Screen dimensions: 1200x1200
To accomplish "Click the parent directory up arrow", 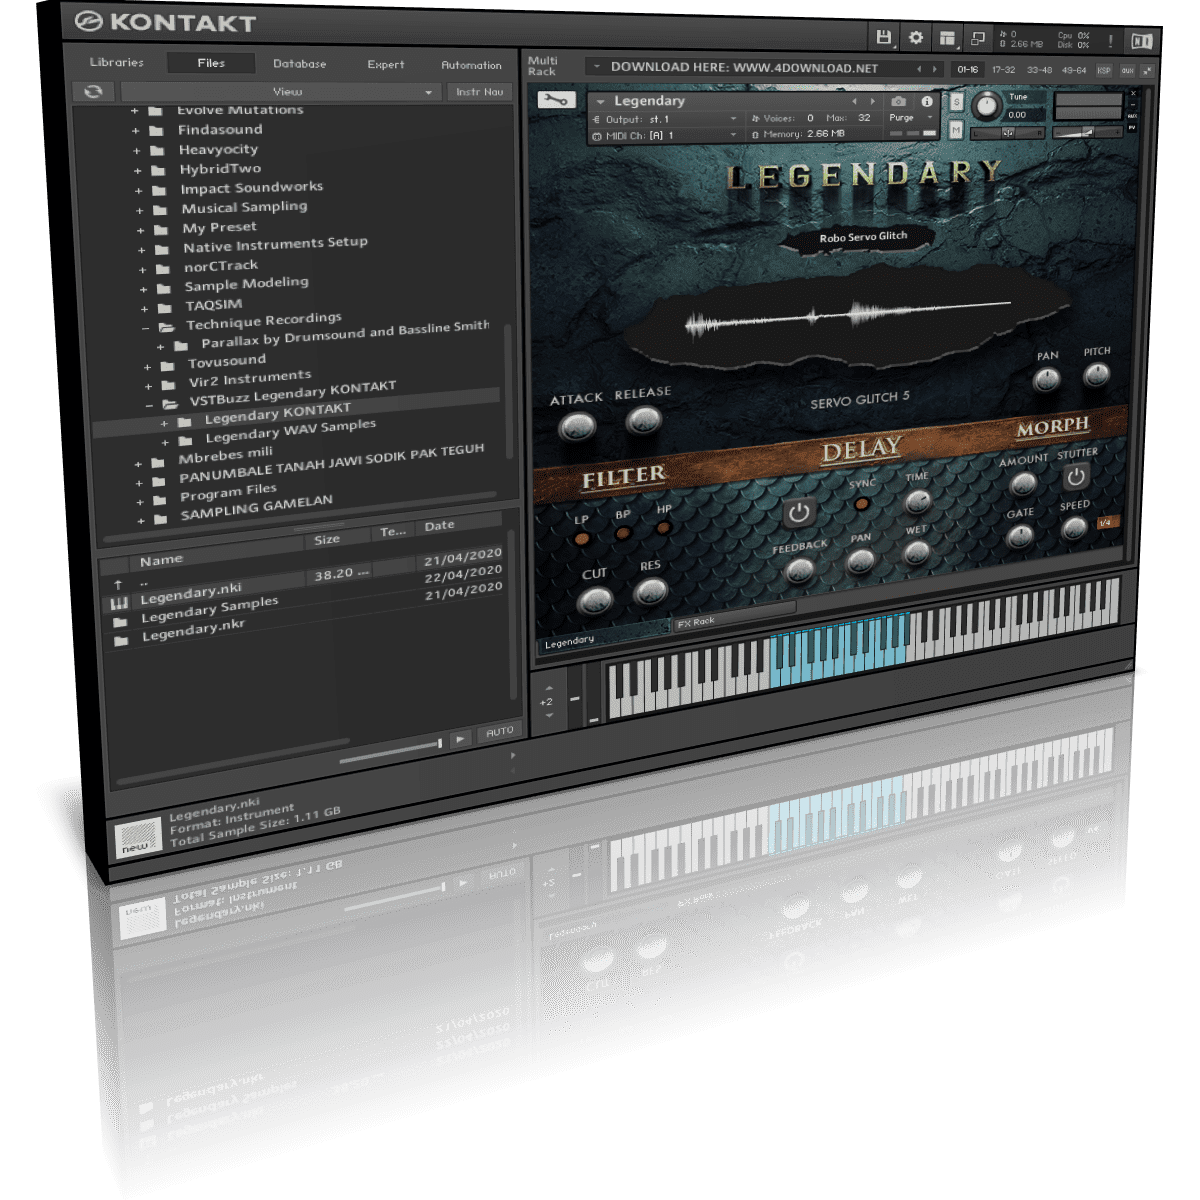I will 118,584.
